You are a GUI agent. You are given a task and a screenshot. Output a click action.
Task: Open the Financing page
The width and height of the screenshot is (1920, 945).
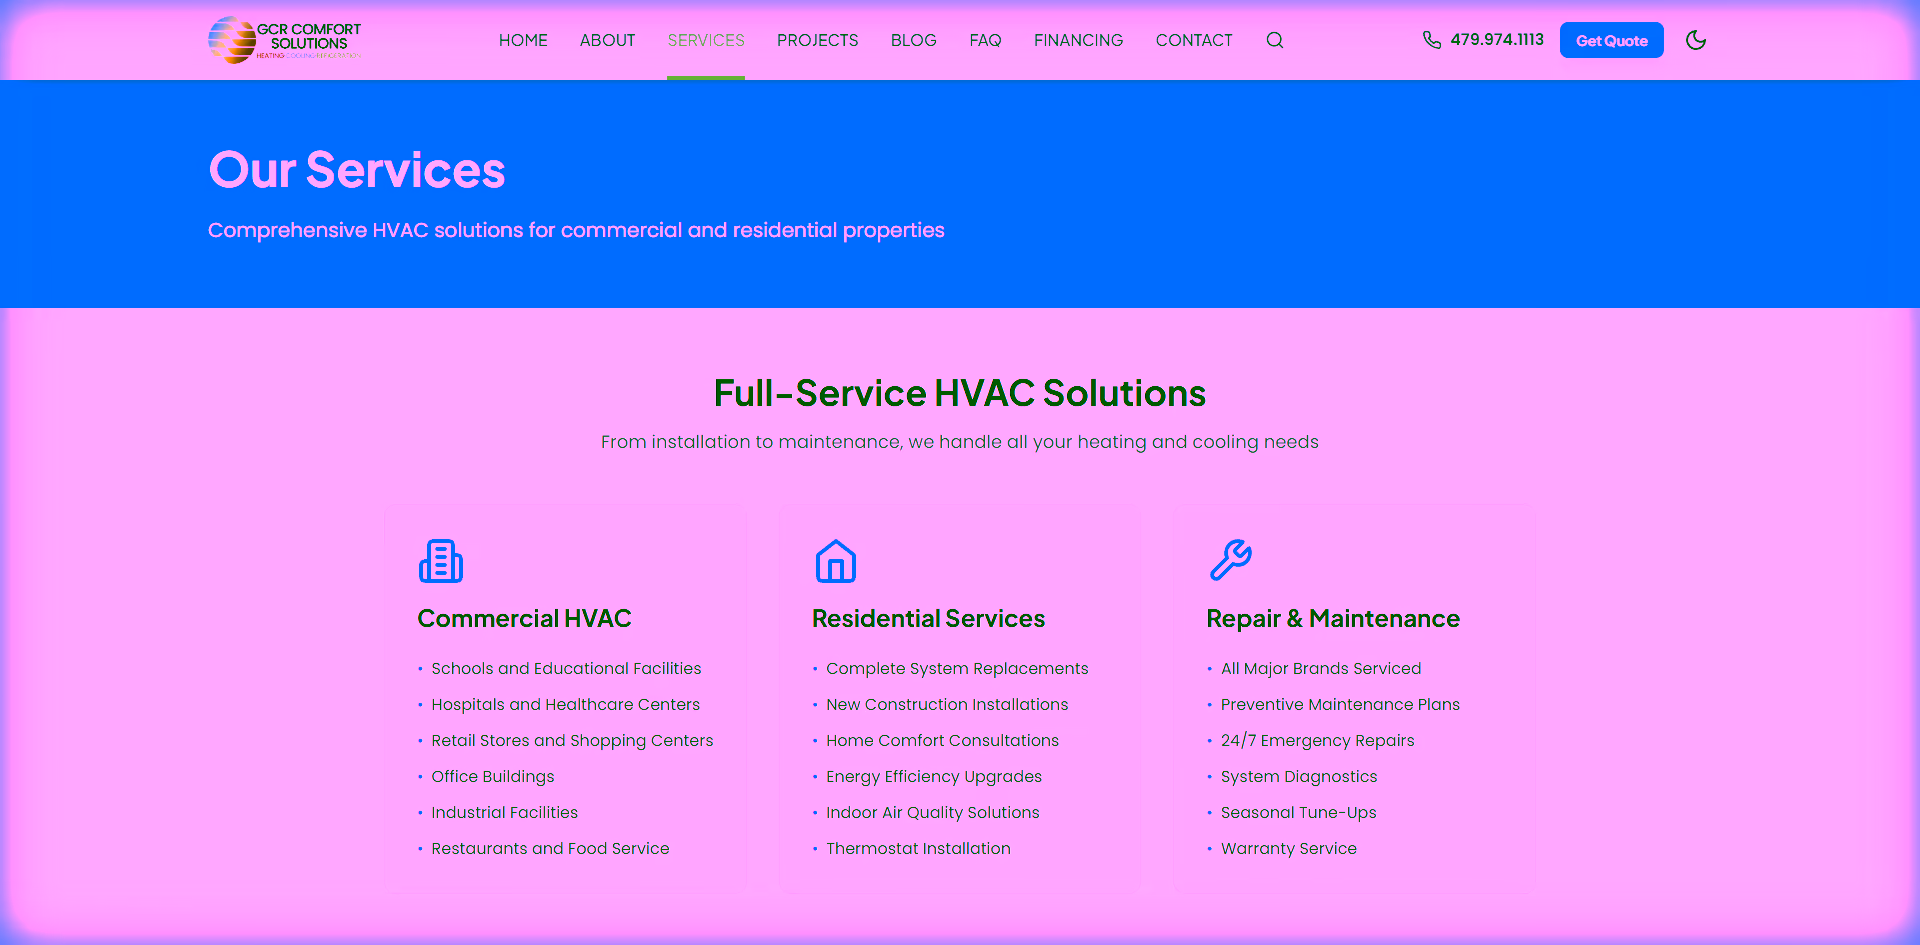pyautogui.click(x=1079, y=40)
